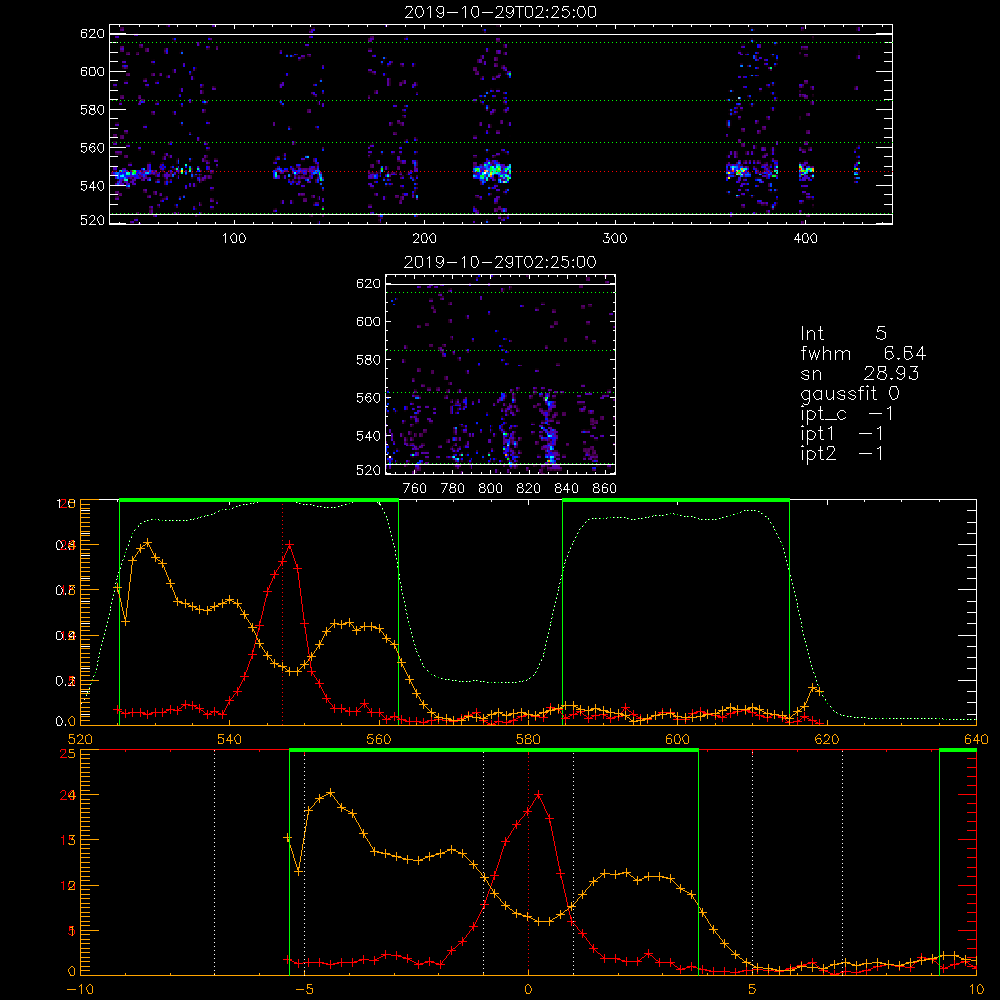
Task: Select the 'ipt_c -1' readout line
Action: click(847, 414)
